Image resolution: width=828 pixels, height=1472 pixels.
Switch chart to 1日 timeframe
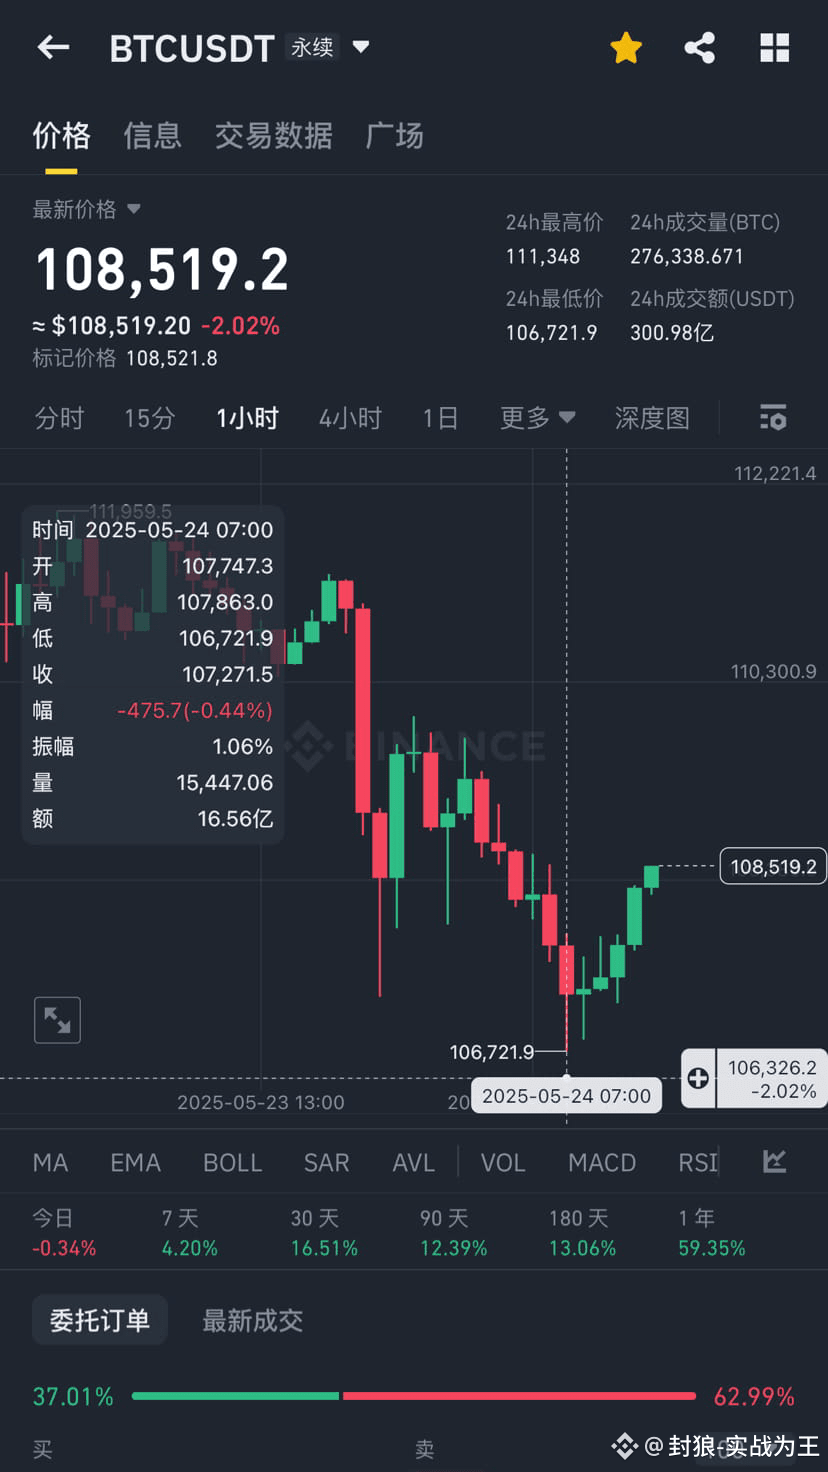tap(440, 417)
